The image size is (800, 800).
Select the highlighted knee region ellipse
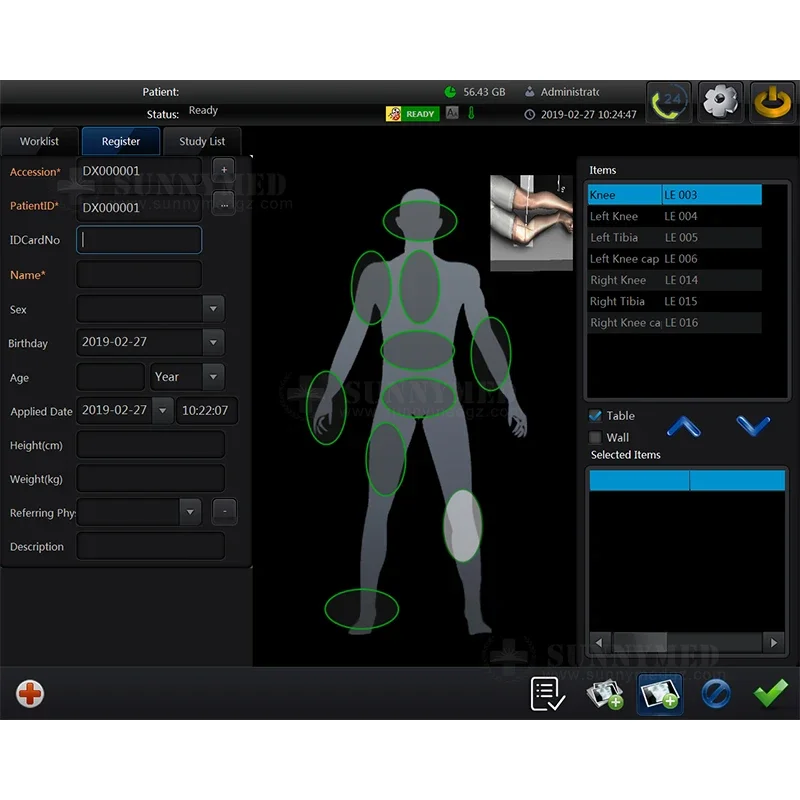pyautogui.click(x=462, y=526)
